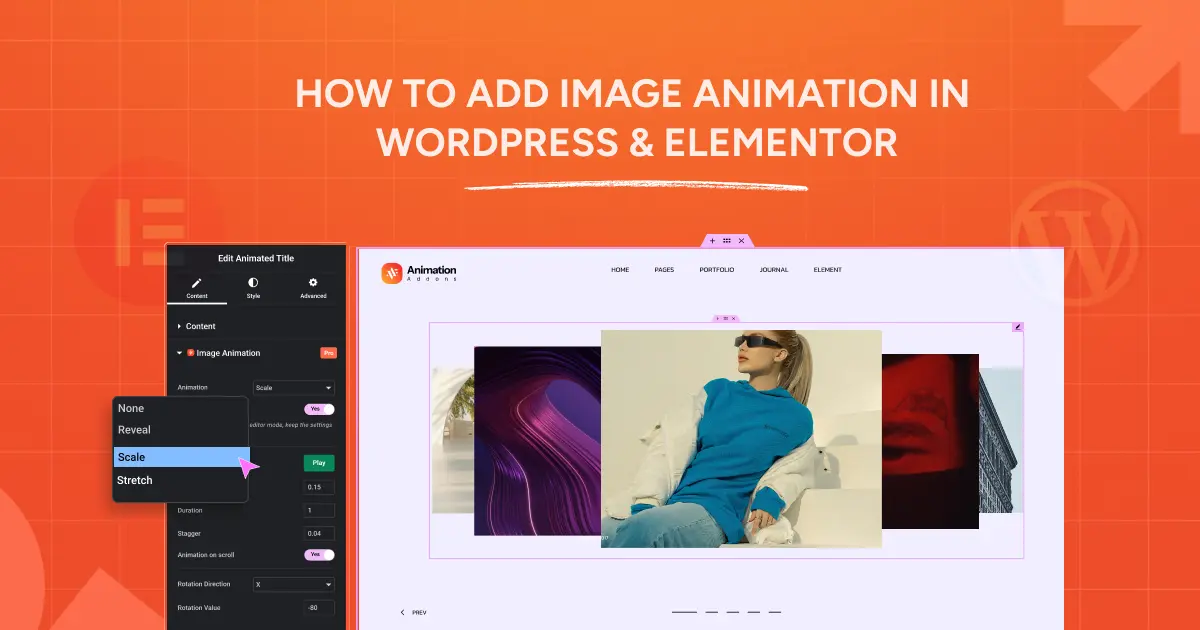Click the X icon on the inner container handle
The image size is (1200, 630).
click(733, 318)
